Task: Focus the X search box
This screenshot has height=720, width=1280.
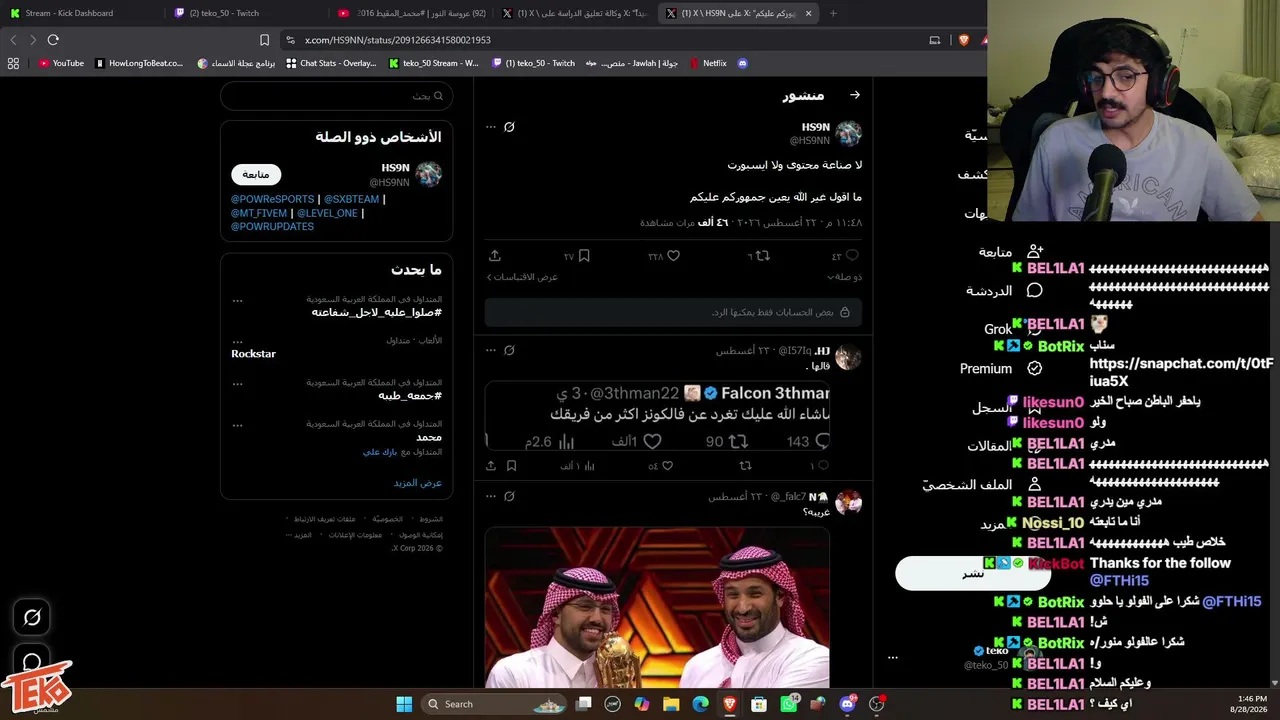Action: (x=336, y=96)
